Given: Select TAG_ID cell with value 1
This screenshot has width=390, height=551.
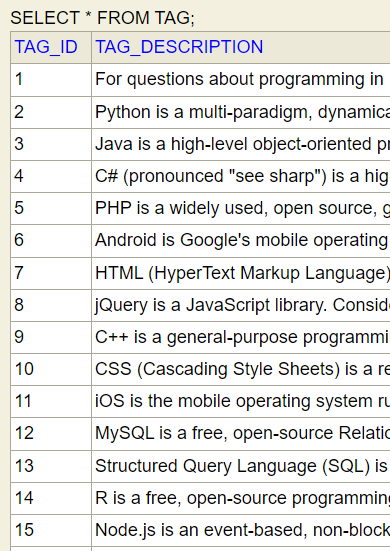Looking at the screenshot, I should [x=51, y=80].
